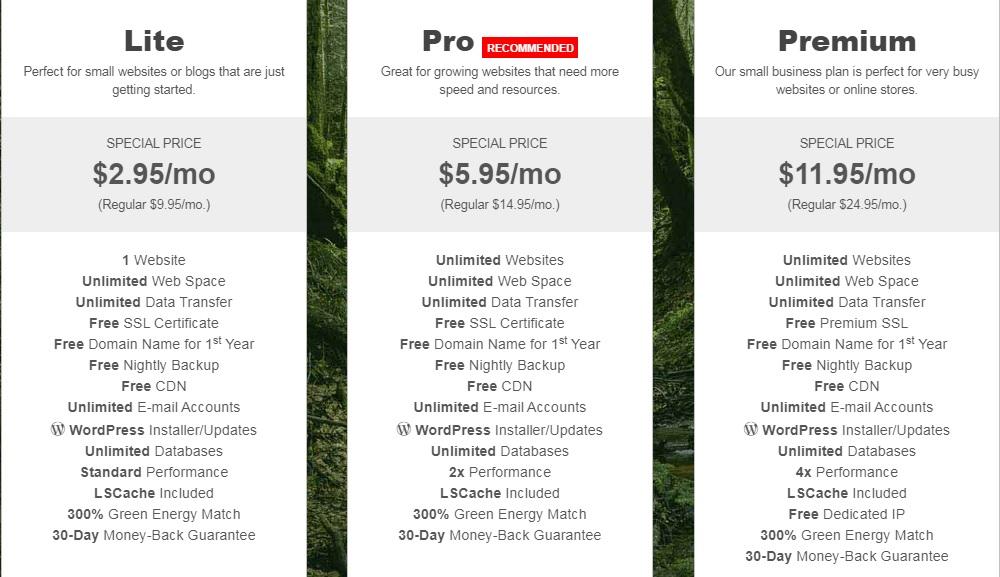Click 1 Website feature in Lite
This screenshot has height=577, width=1000.
coord(154,260)
